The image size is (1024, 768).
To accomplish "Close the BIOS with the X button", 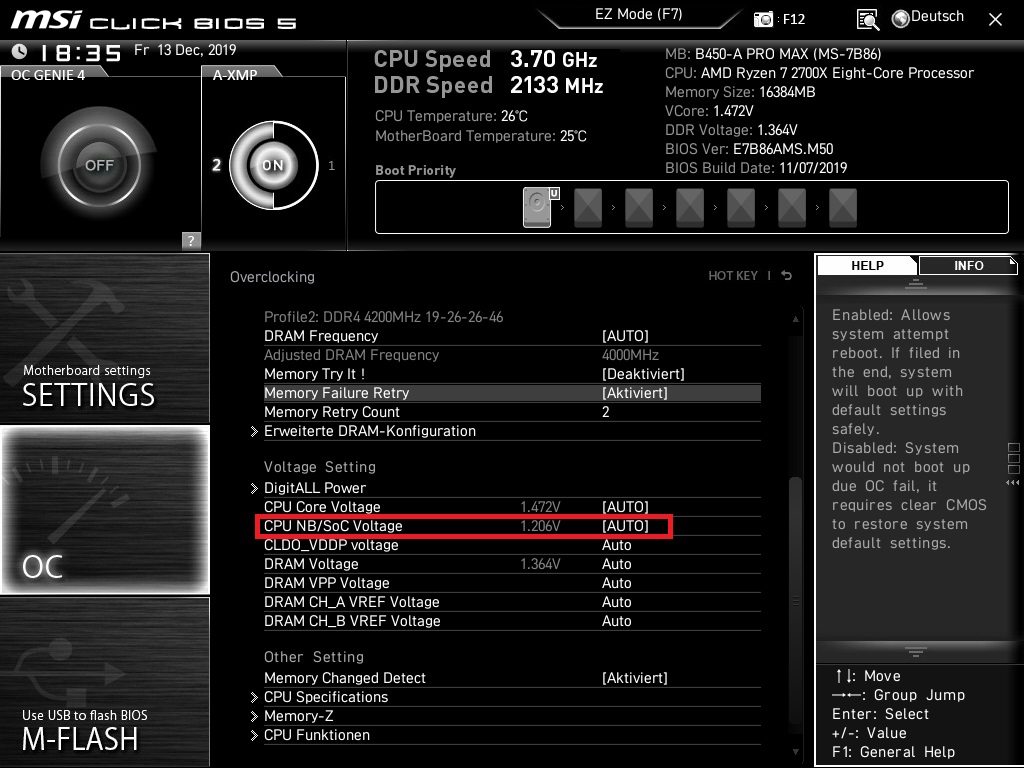I will [995, 20].
